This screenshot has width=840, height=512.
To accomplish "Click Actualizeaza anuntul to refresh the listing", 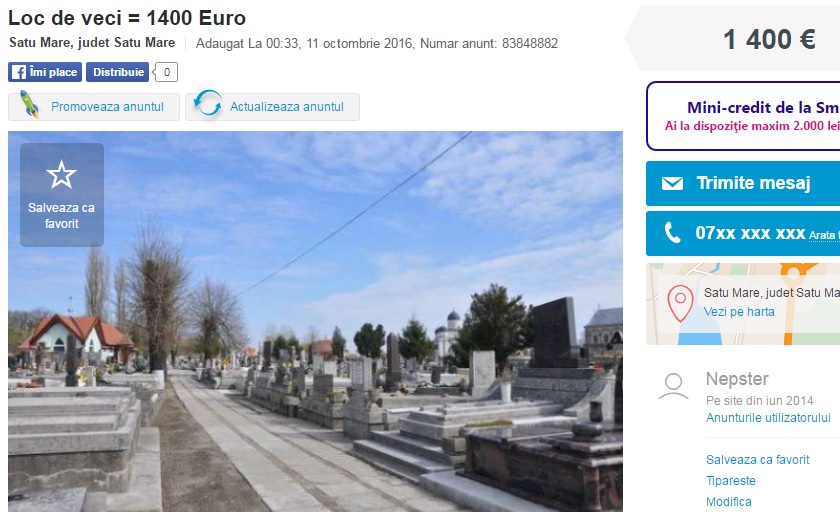I will tap(273, 107).
